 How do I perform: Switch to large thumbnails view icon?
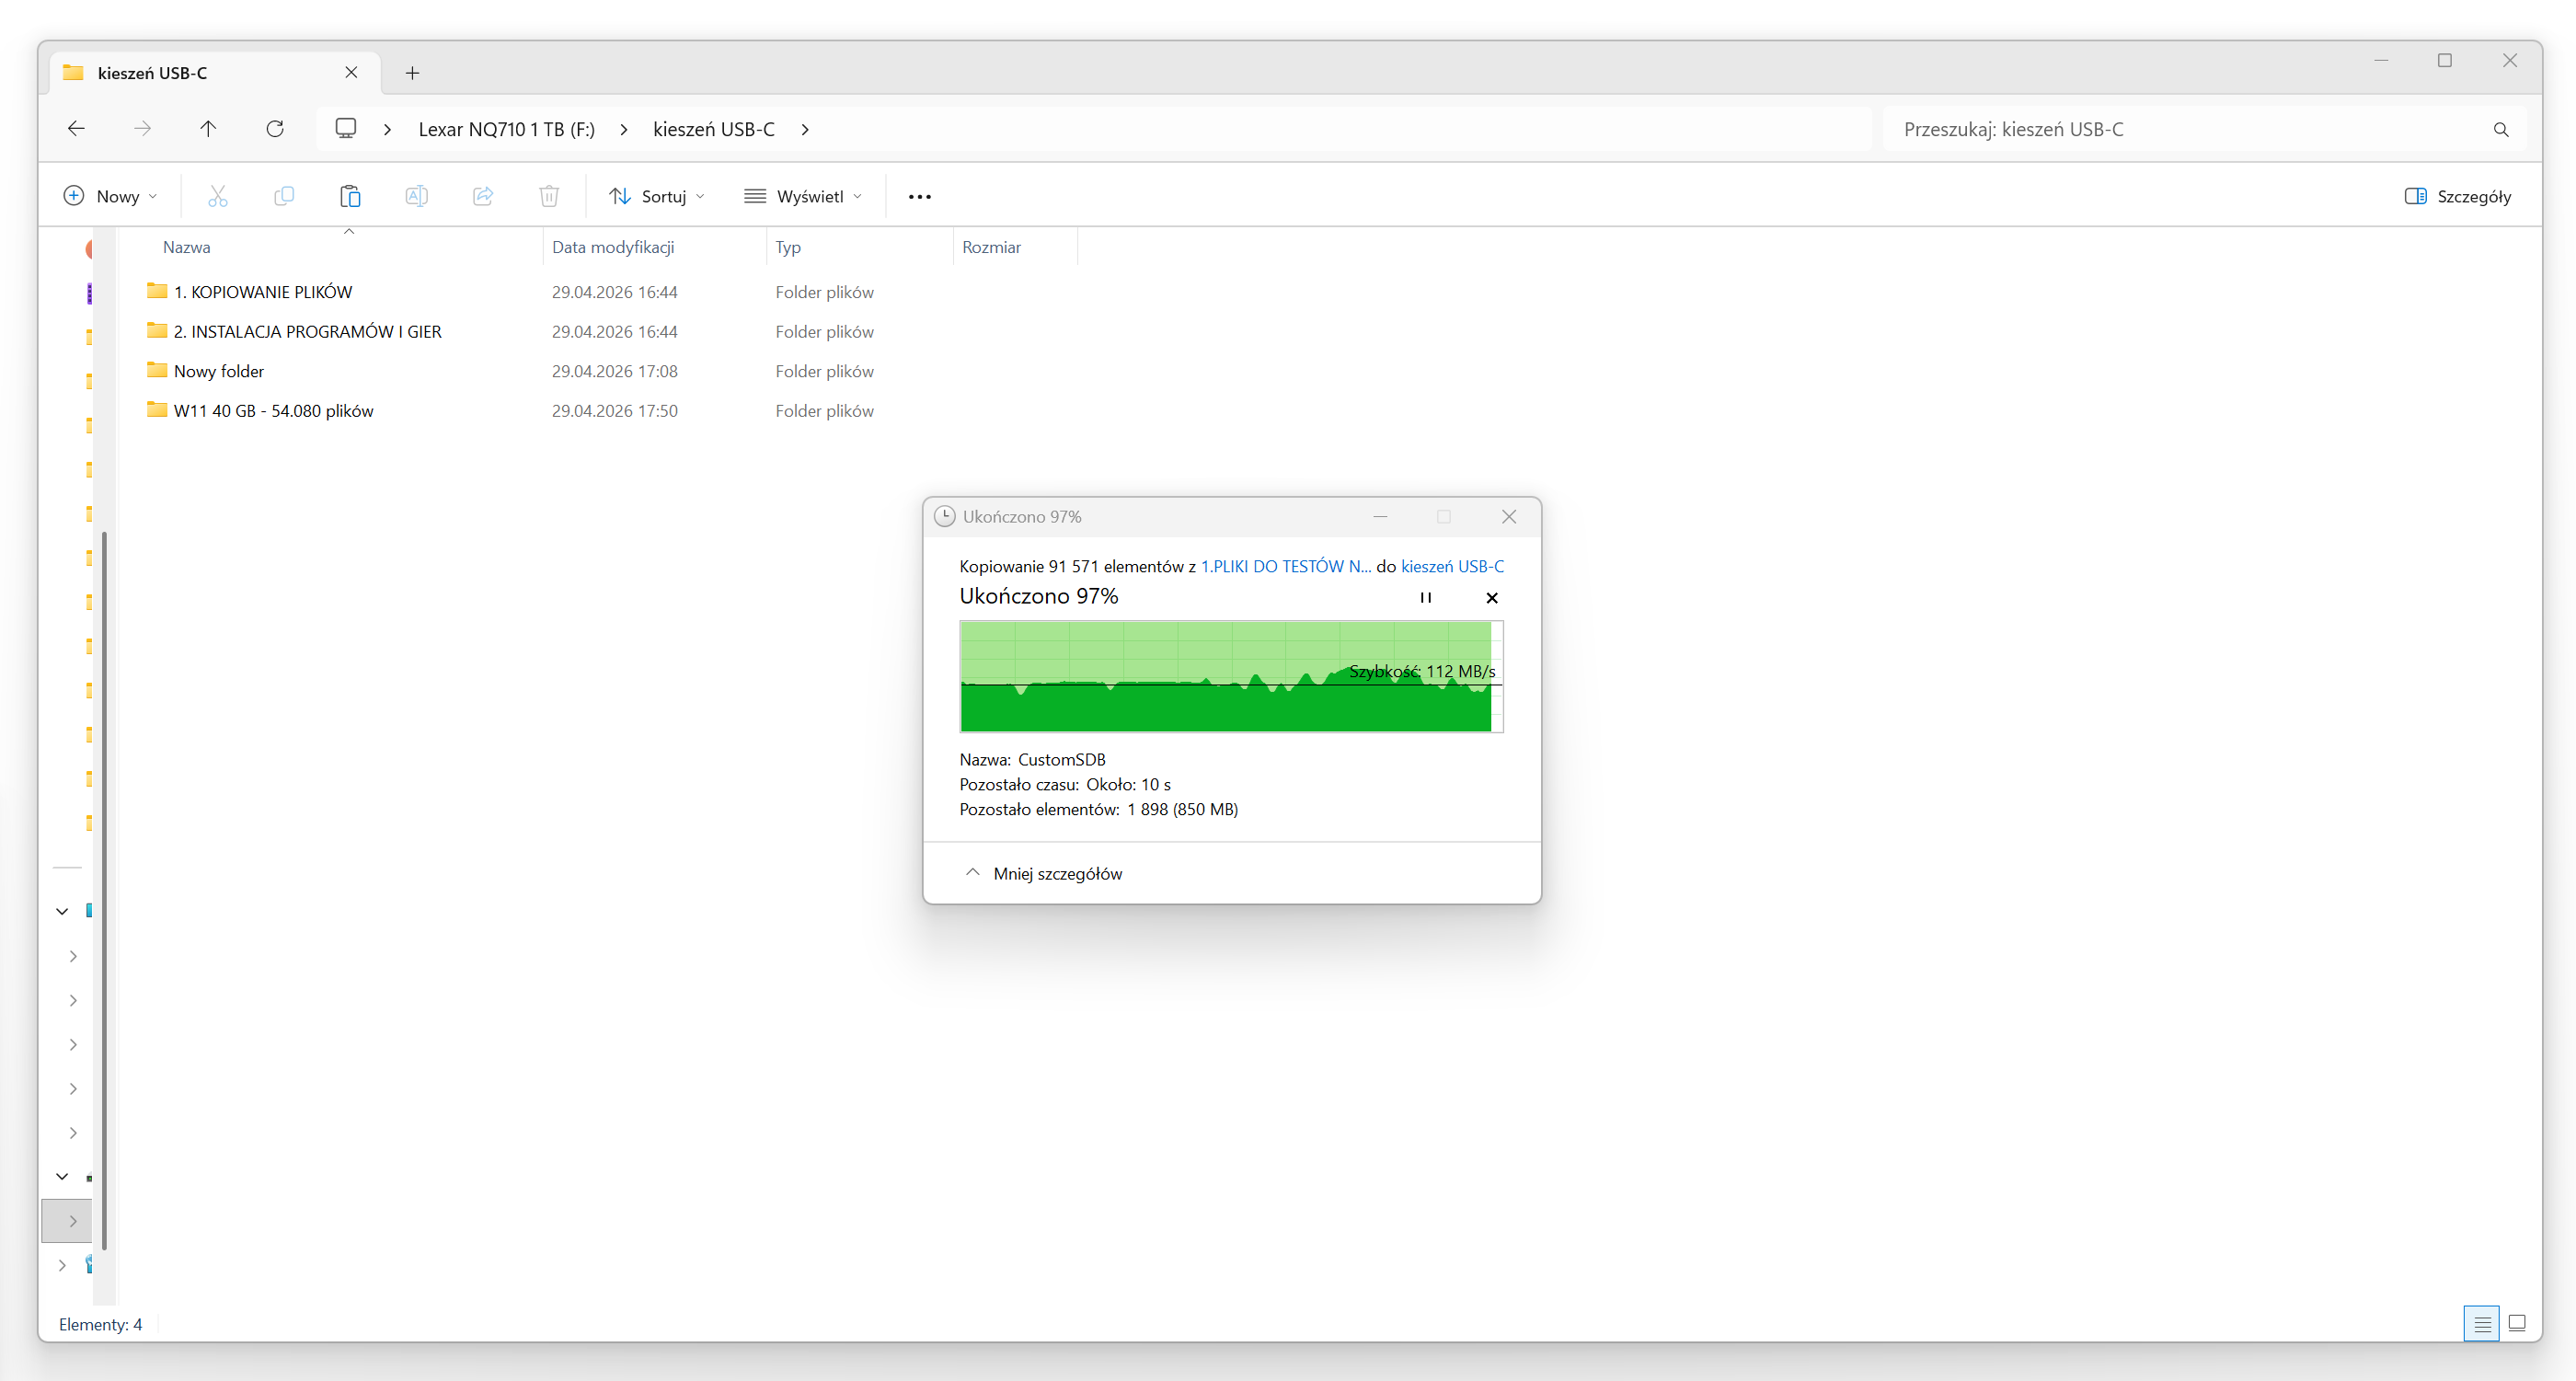click(x=2517, y=1324)
